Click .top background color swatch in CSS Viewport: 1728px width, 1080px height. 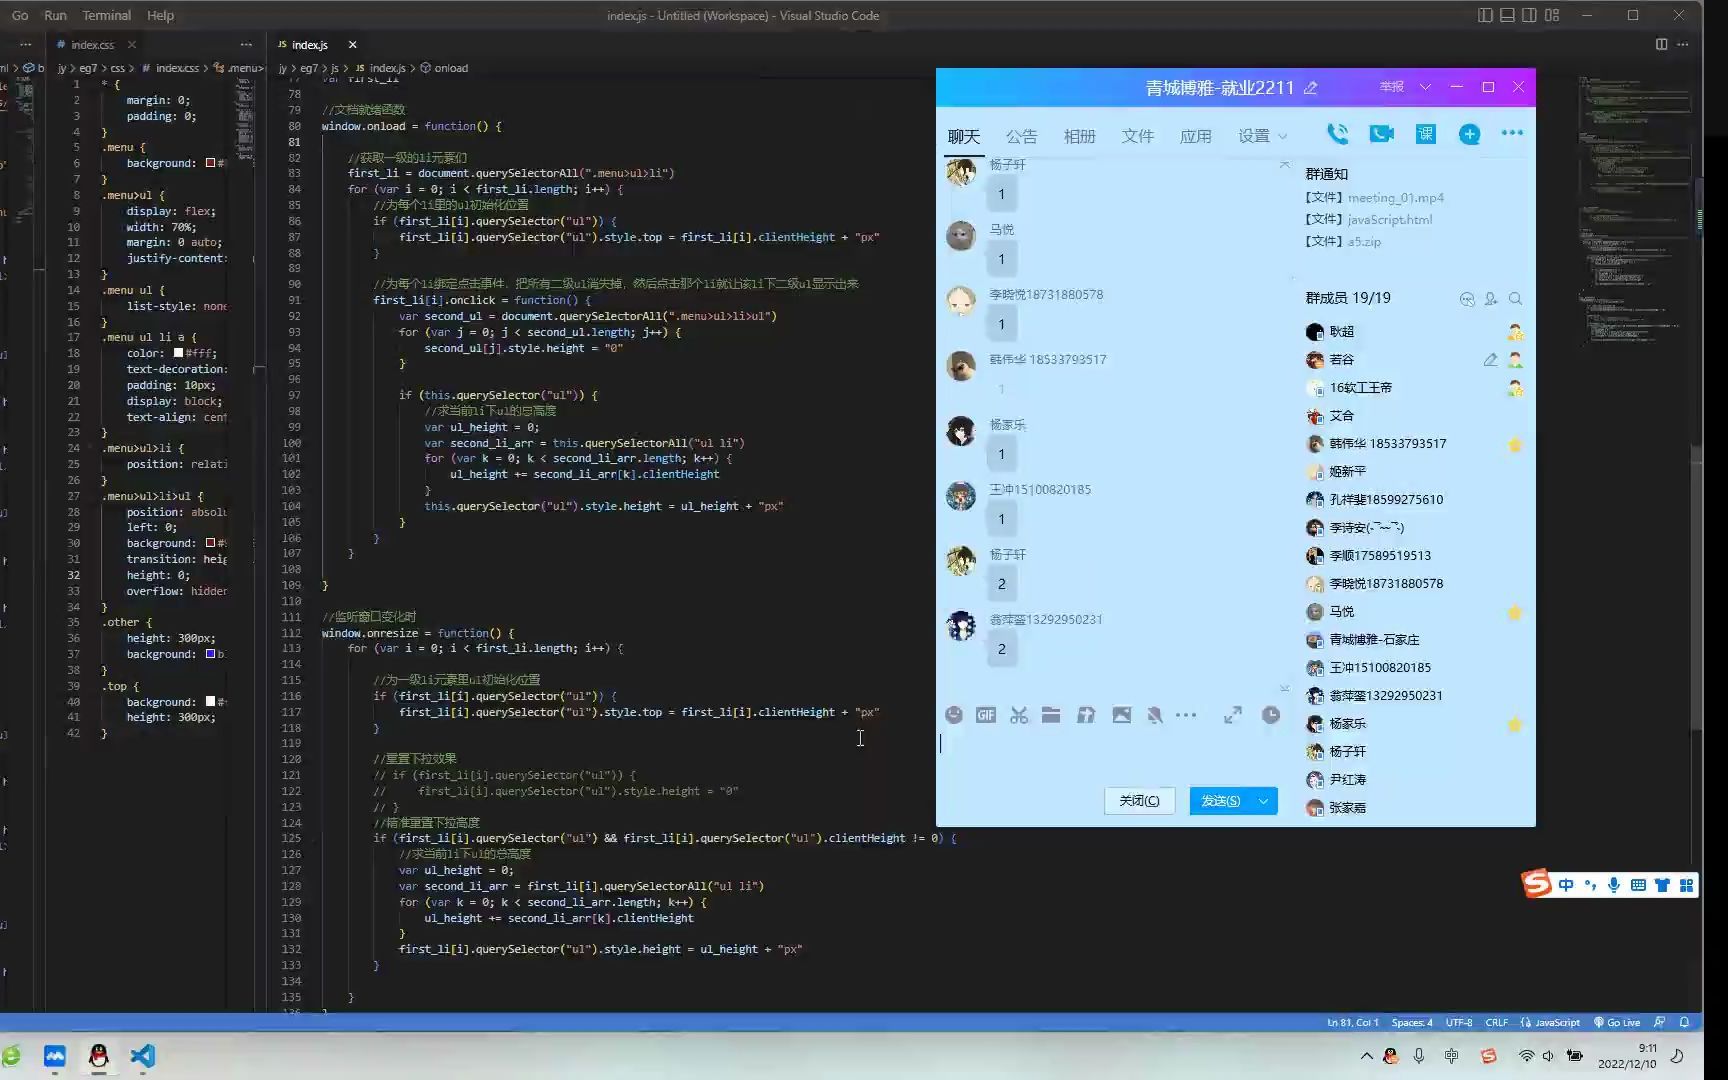coord(210,702)
